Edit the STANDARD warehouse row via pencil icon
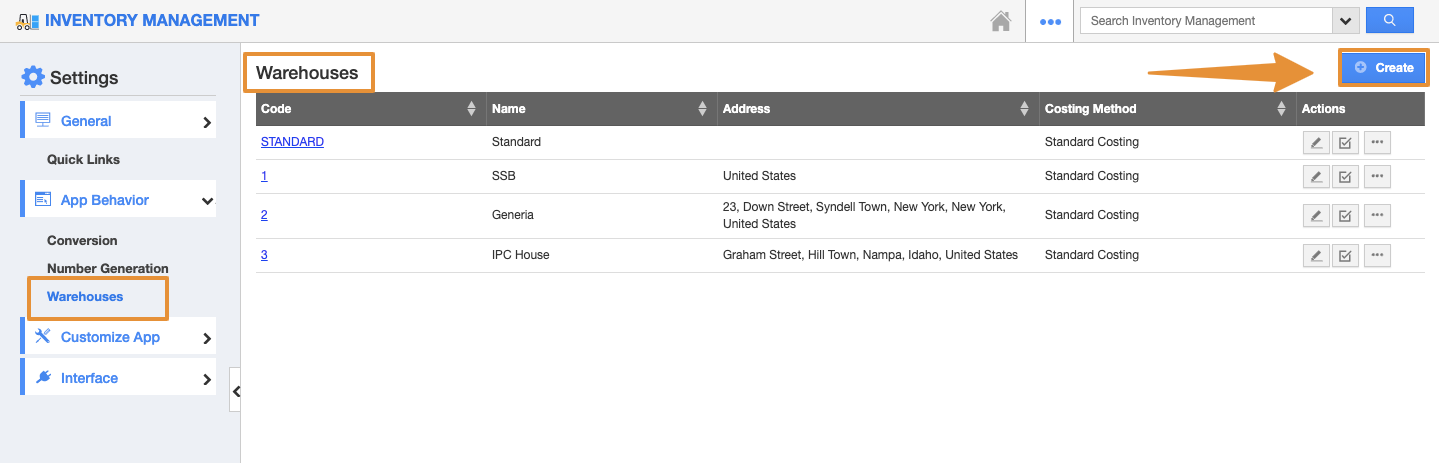This screenshot has height=463, width=1439. (x=1316, y=143)
